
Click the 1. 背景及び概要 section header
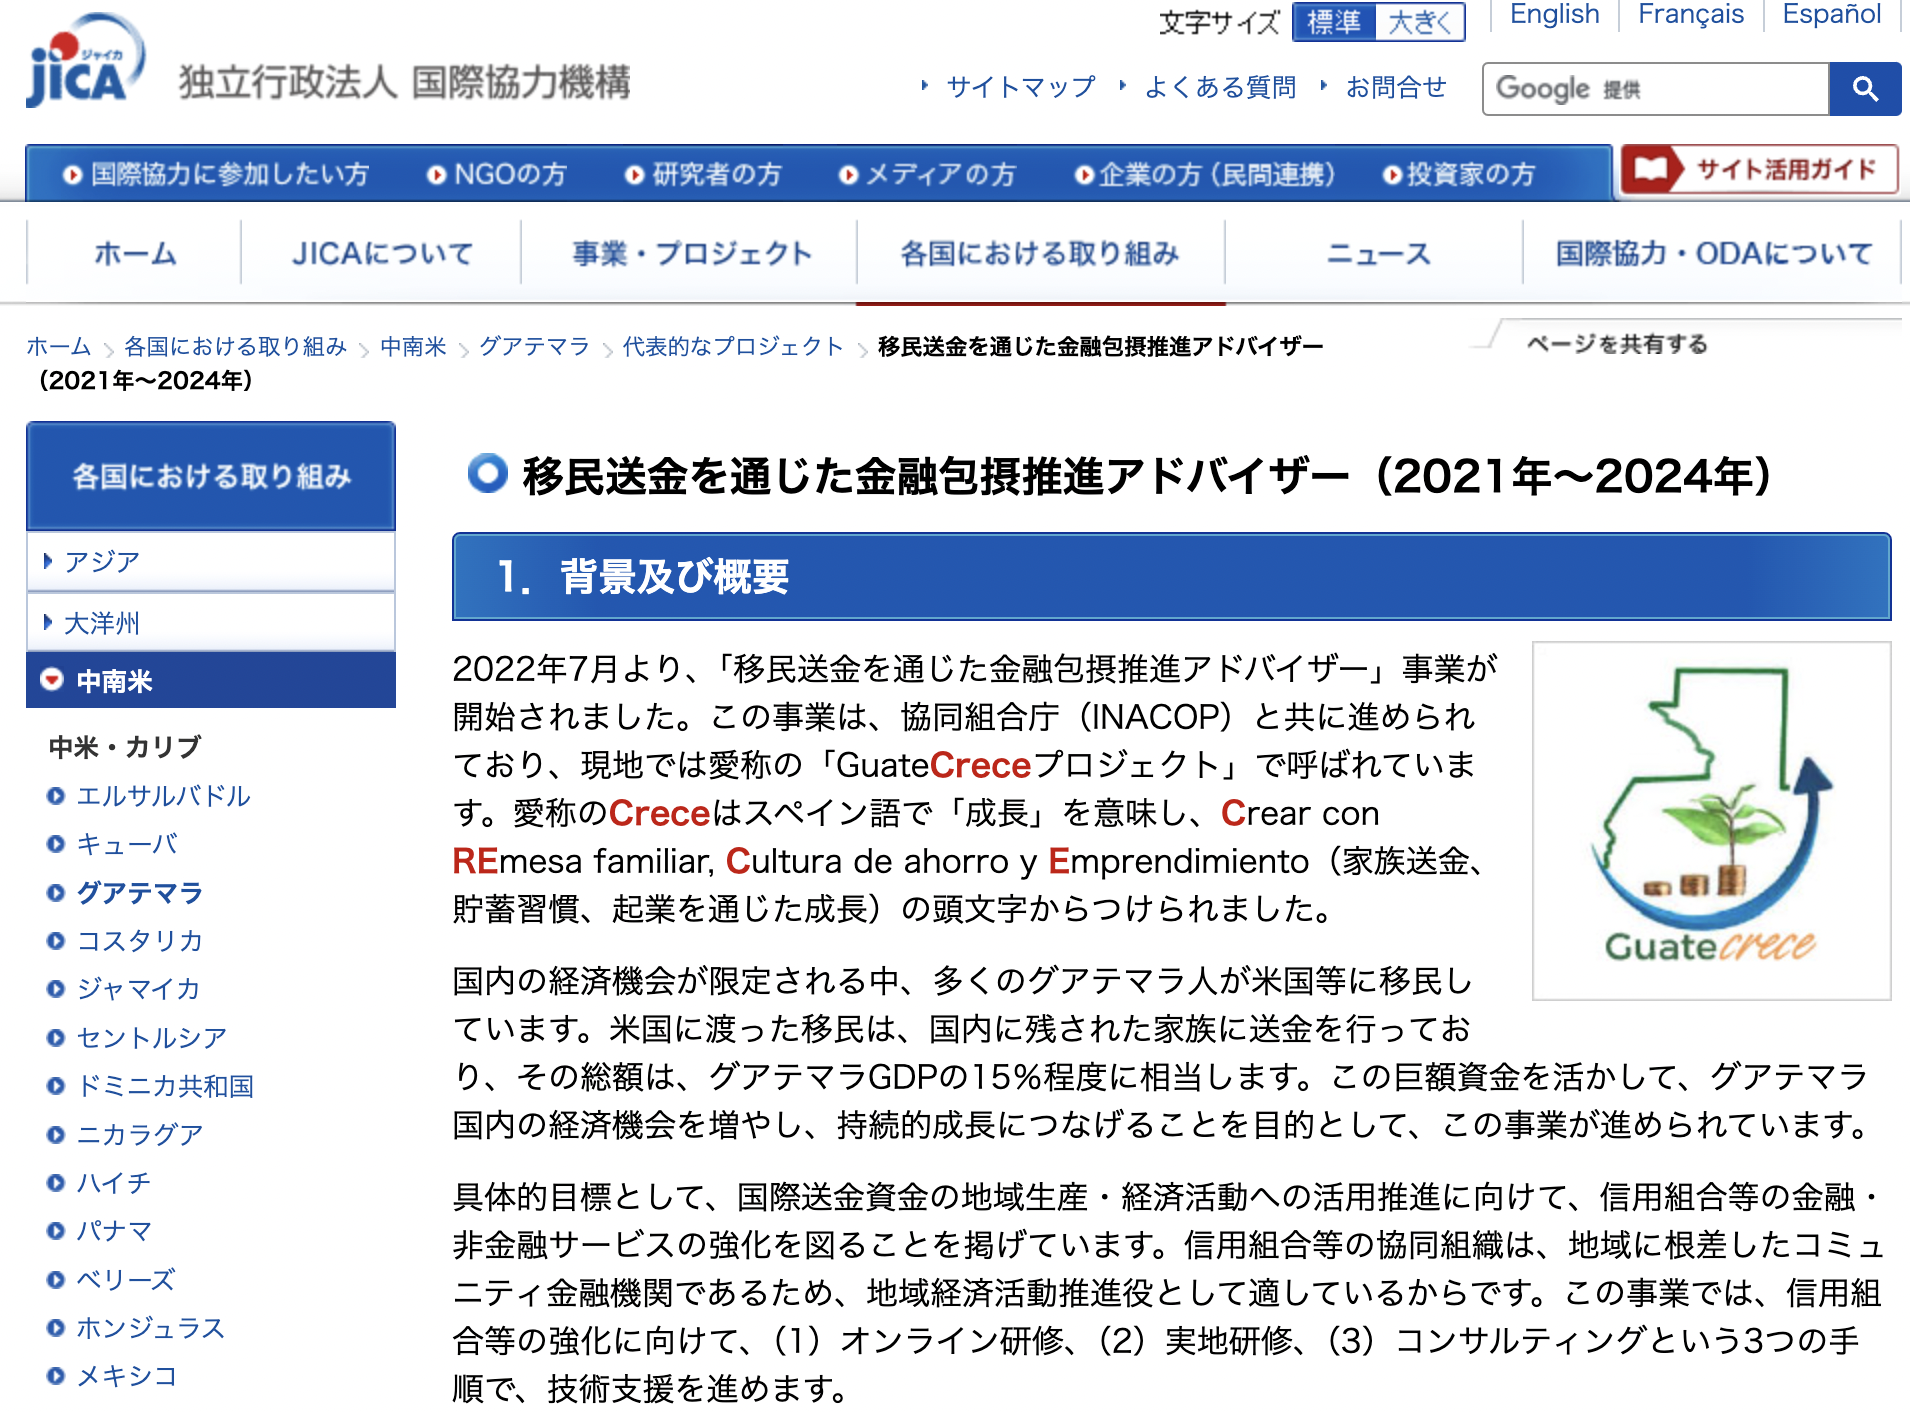click(1171, 577)
